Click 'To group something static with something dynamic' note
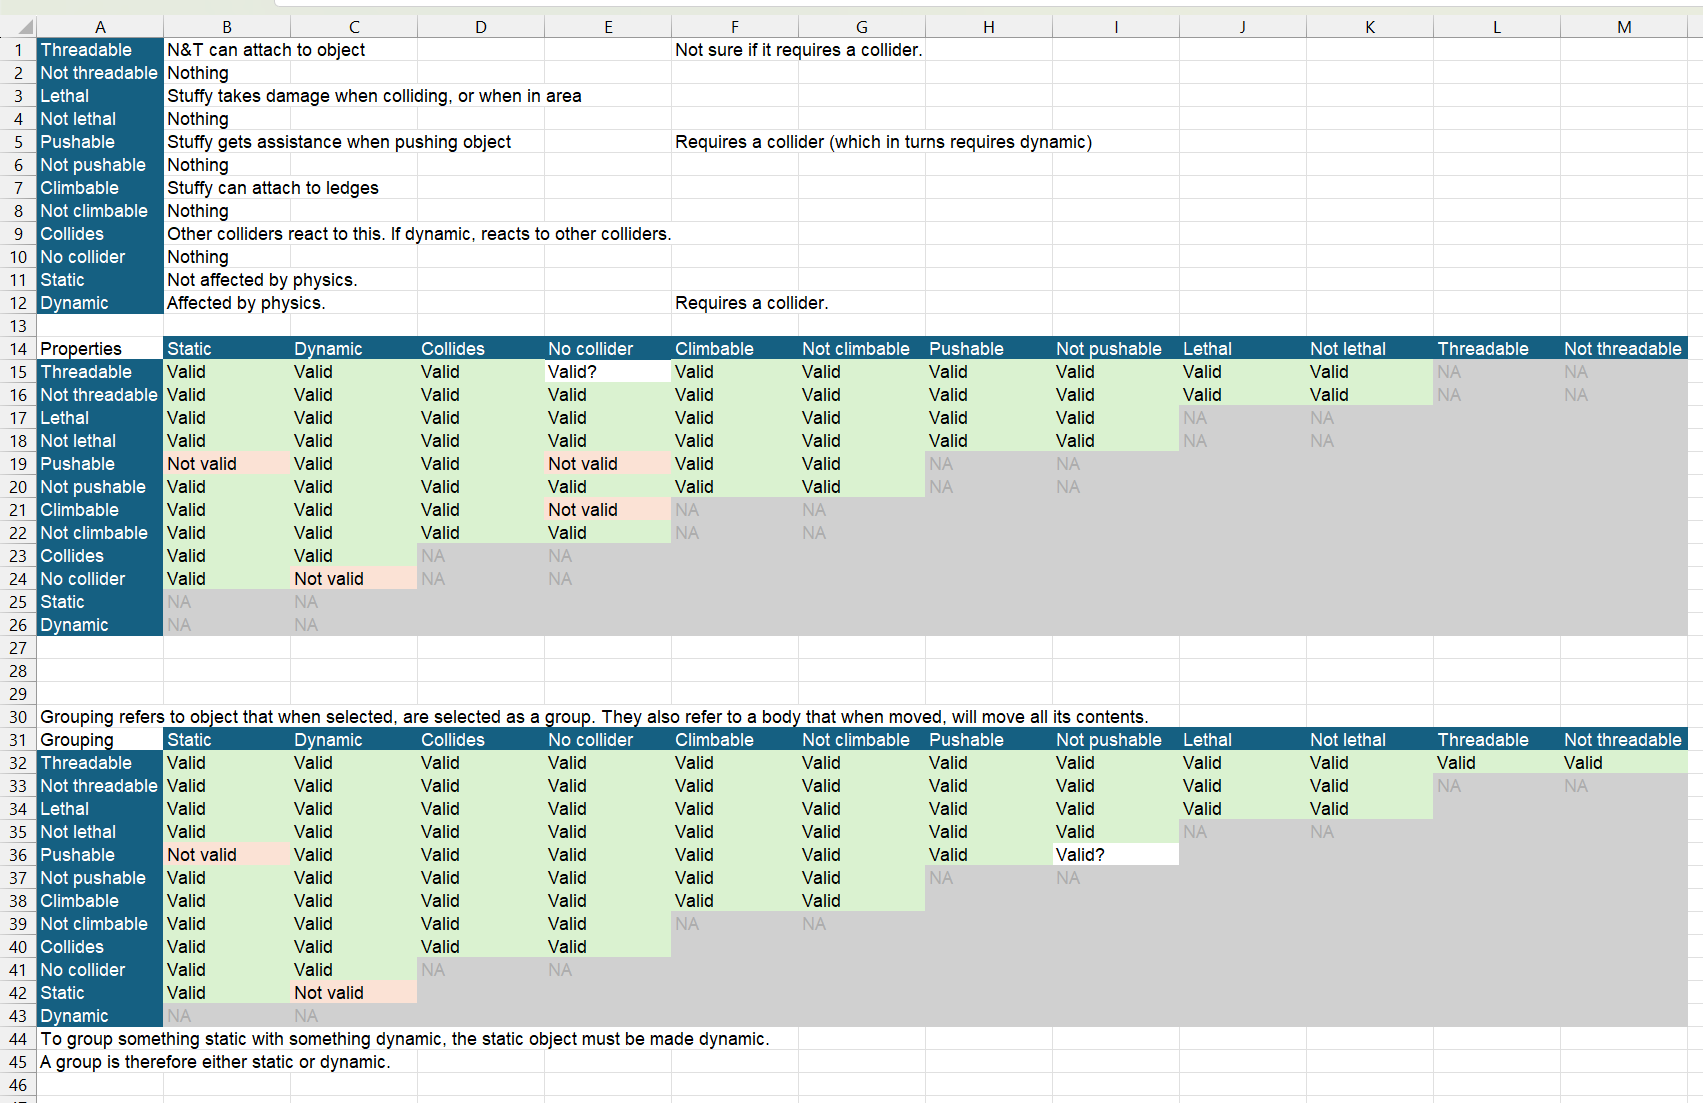This screenshot has height=1103, width=1703. (x=404, y=1039)
